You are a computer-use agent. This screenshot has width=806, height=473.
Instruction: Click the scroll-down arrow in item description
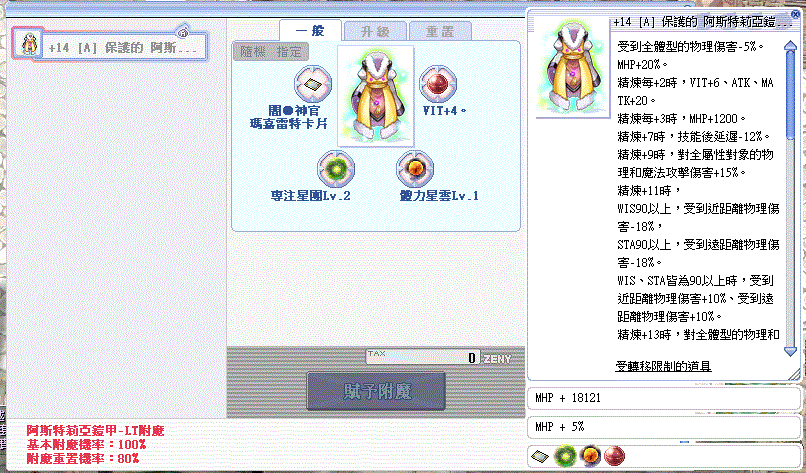pos(790,352)
